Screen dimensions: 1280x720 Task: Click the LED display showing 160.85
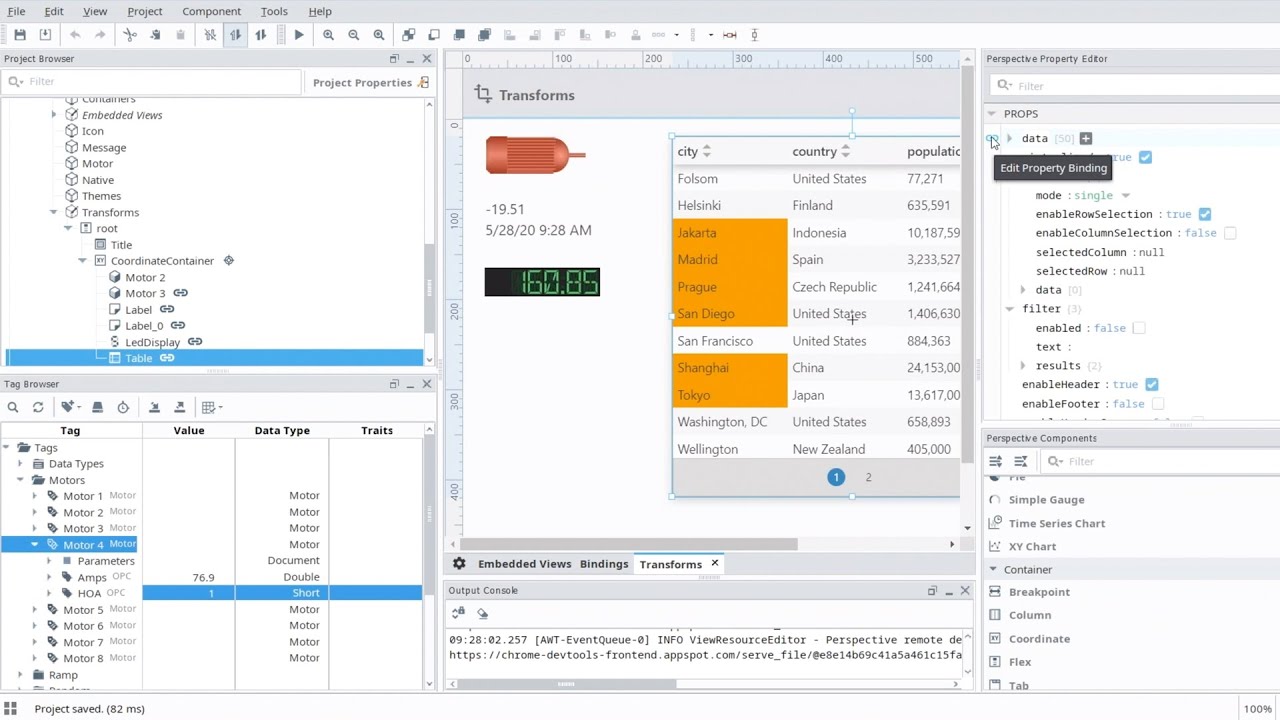(x=542, y=282)
